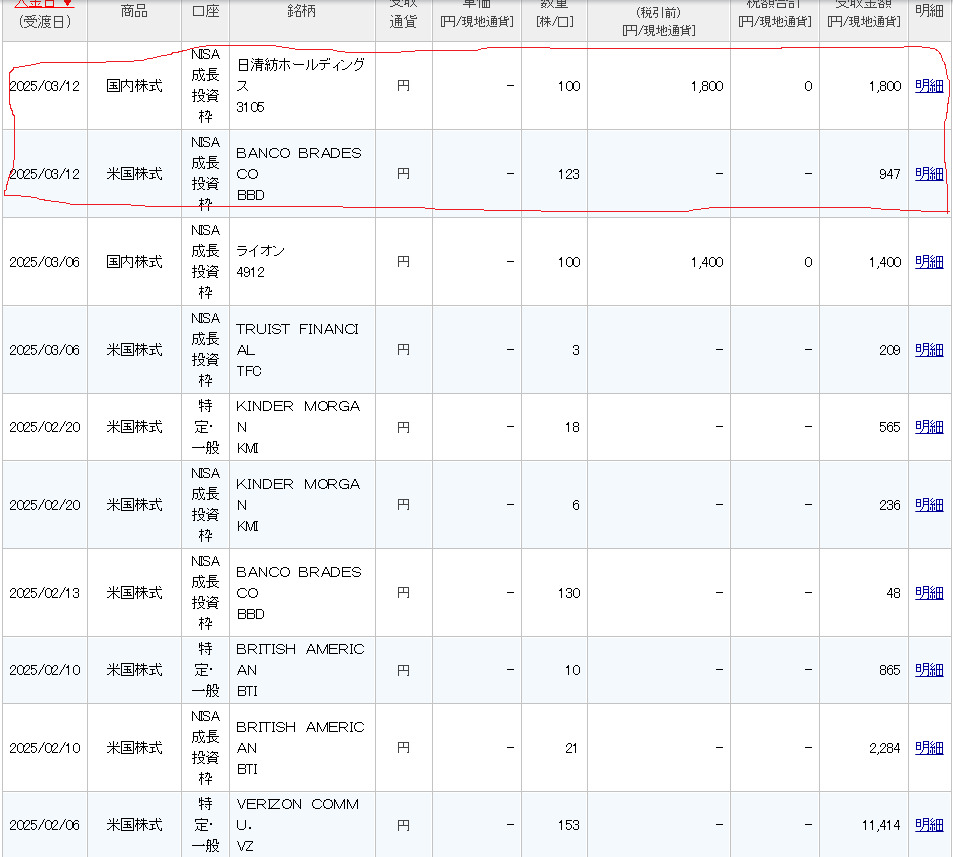The height and width of the screenshot is (857, 953).
Task: Click received amount 2,284
Action: [x=885, y=748]
